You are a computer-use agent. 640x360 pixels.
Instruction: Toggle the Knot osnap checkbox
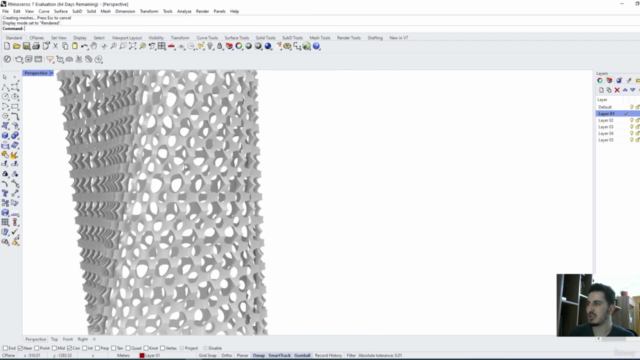146,348
